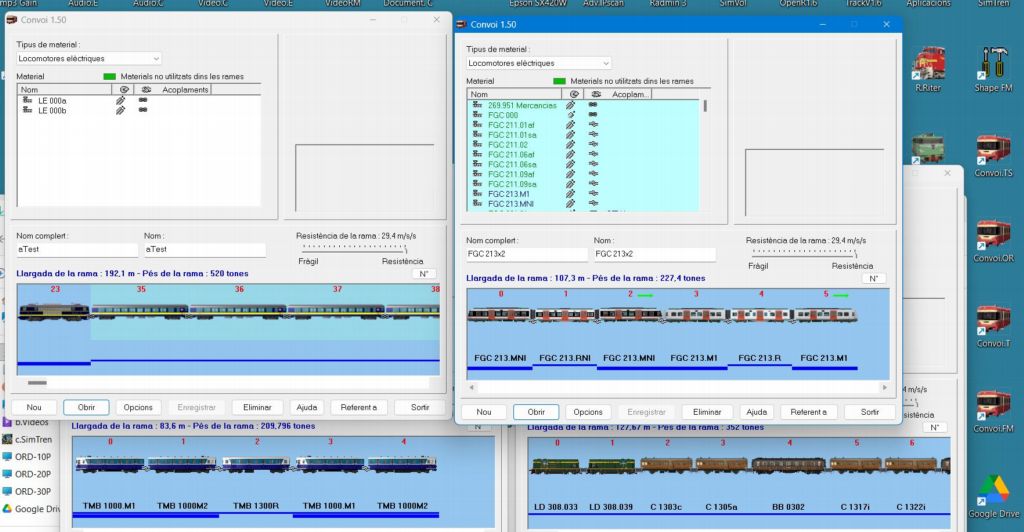Click locomotive icon left of FGC 211.09sa
This screenshot has height=532, width=1024.
[x=477, y=184]
